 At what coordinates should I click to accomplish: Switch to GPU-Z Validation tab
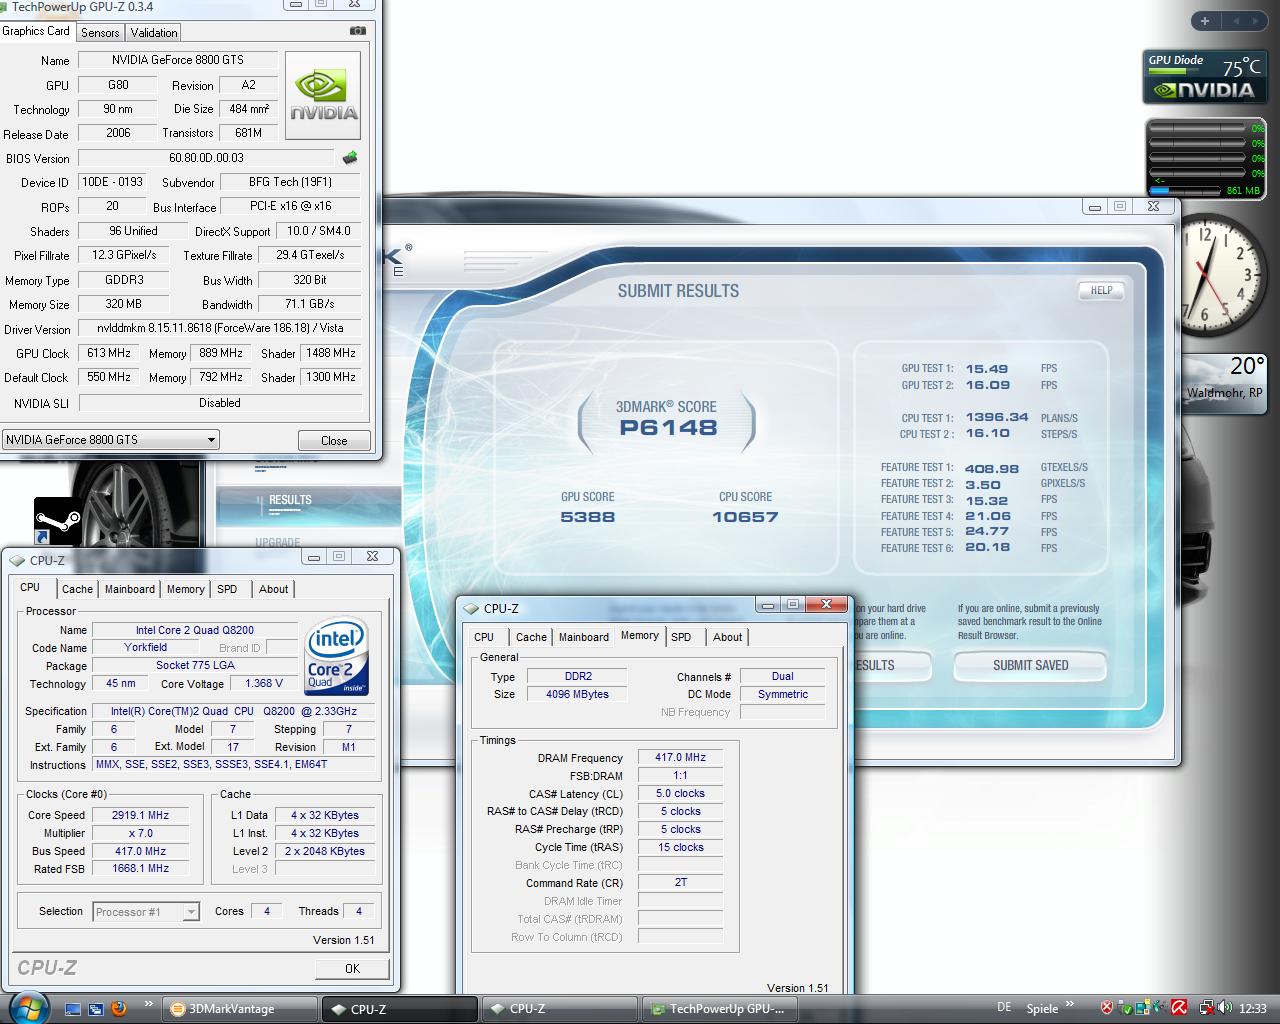click(154, 33)
